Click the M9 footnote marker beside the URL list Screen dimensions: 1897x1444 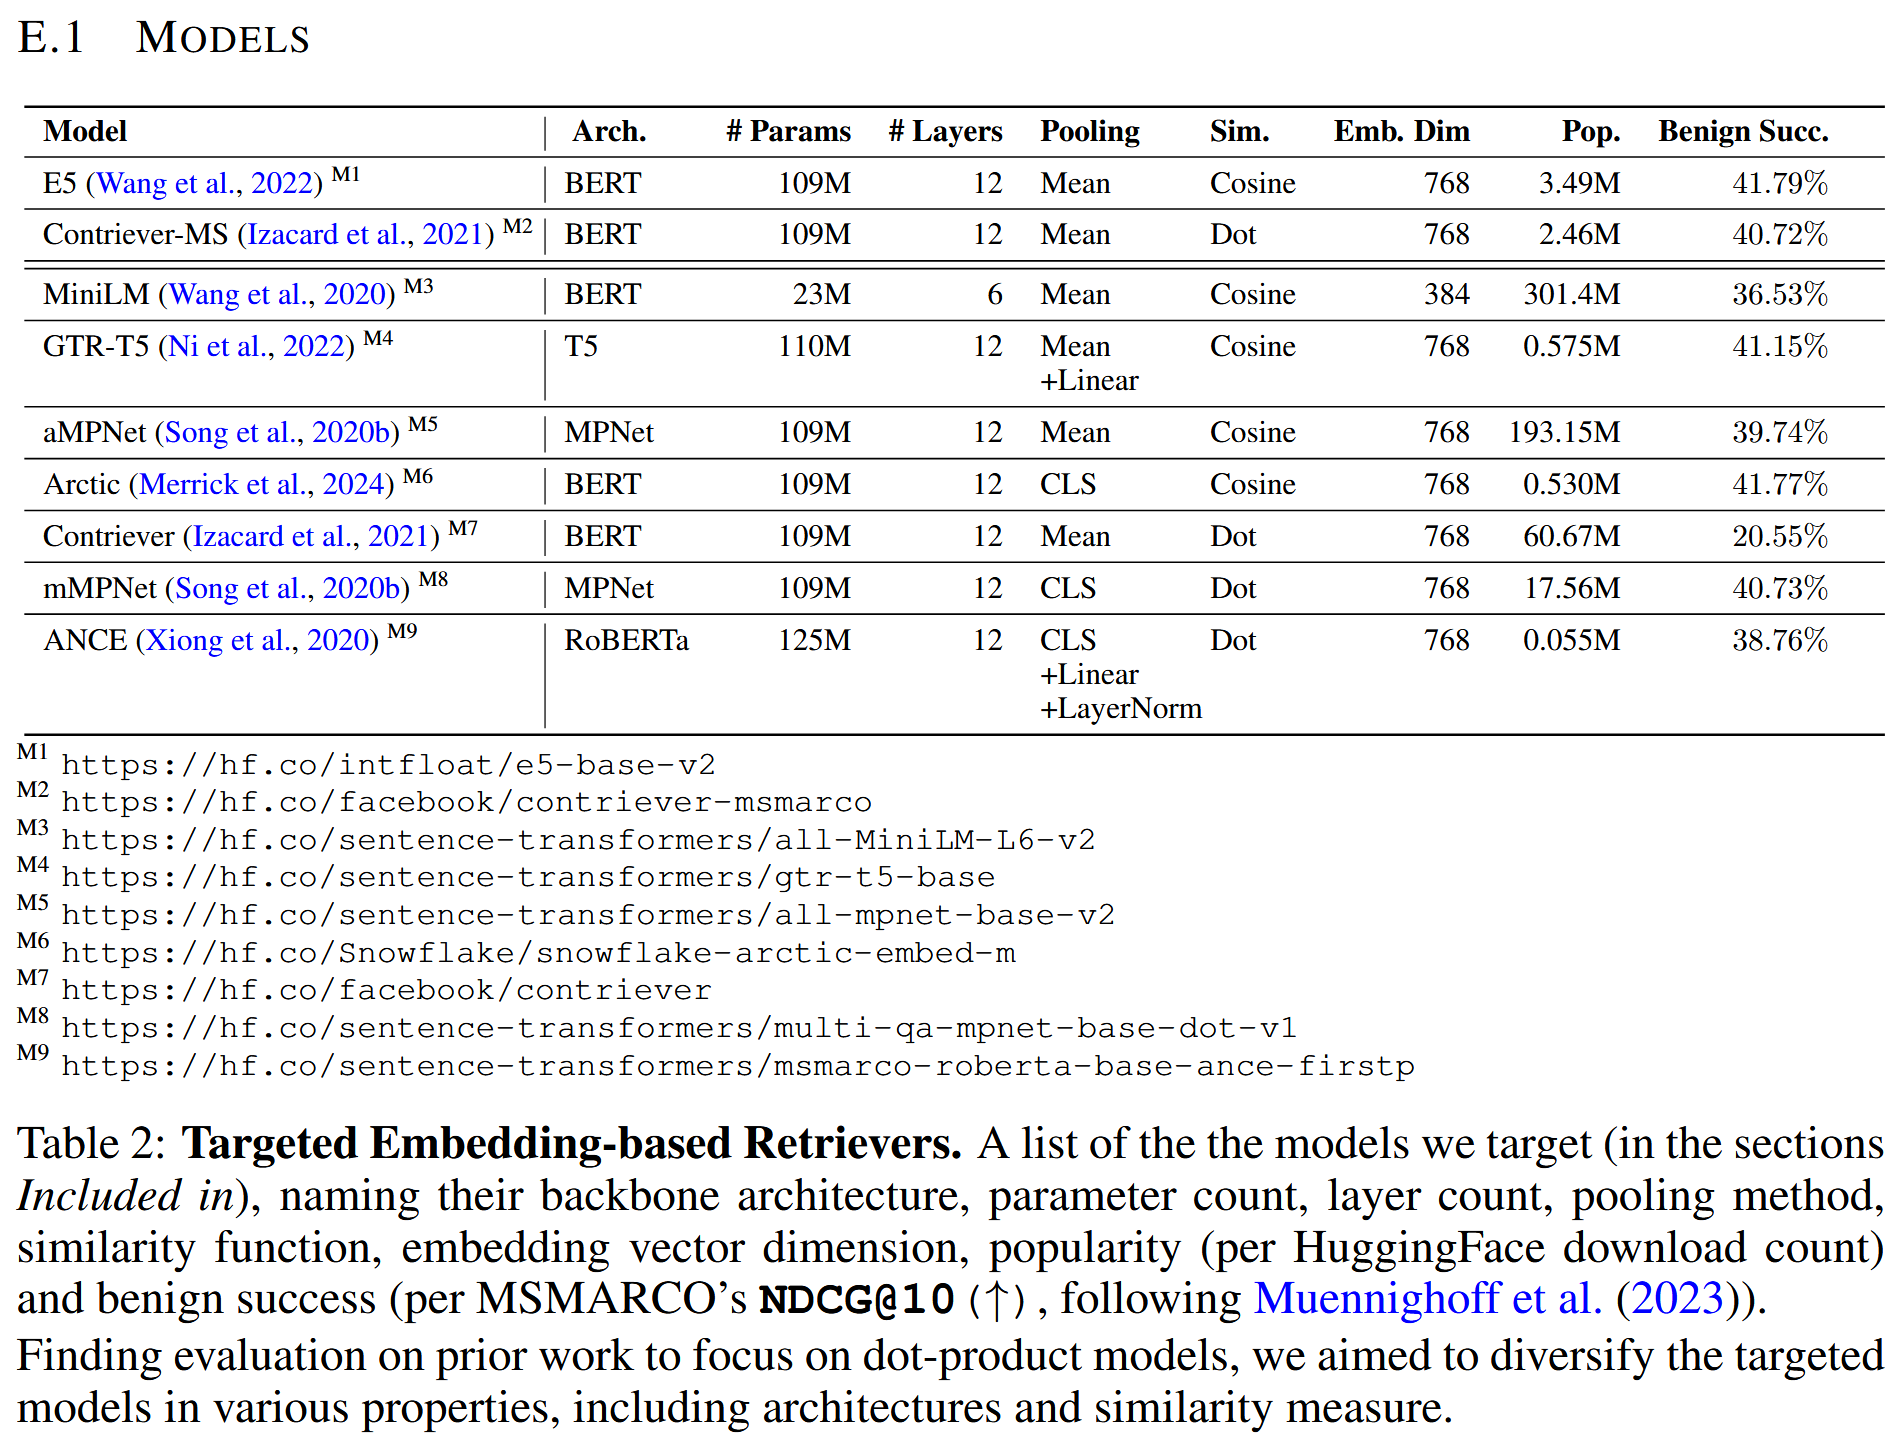33,1053
